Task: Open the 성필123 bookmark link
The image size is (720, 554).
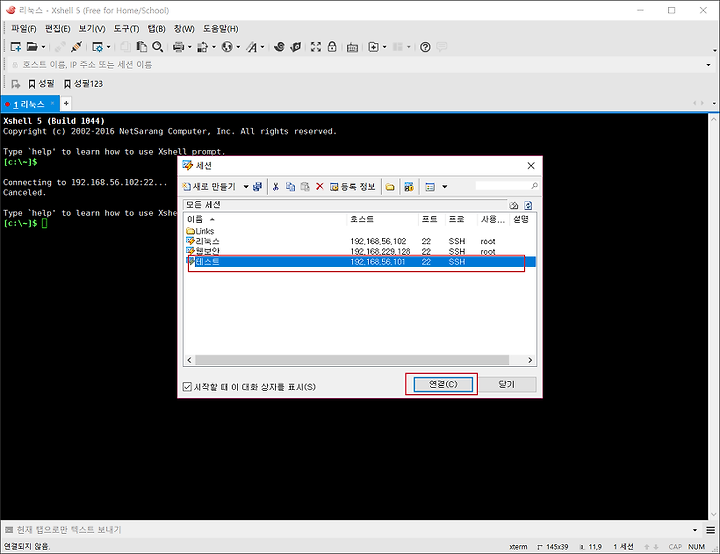Action: (x=83, y=84)
